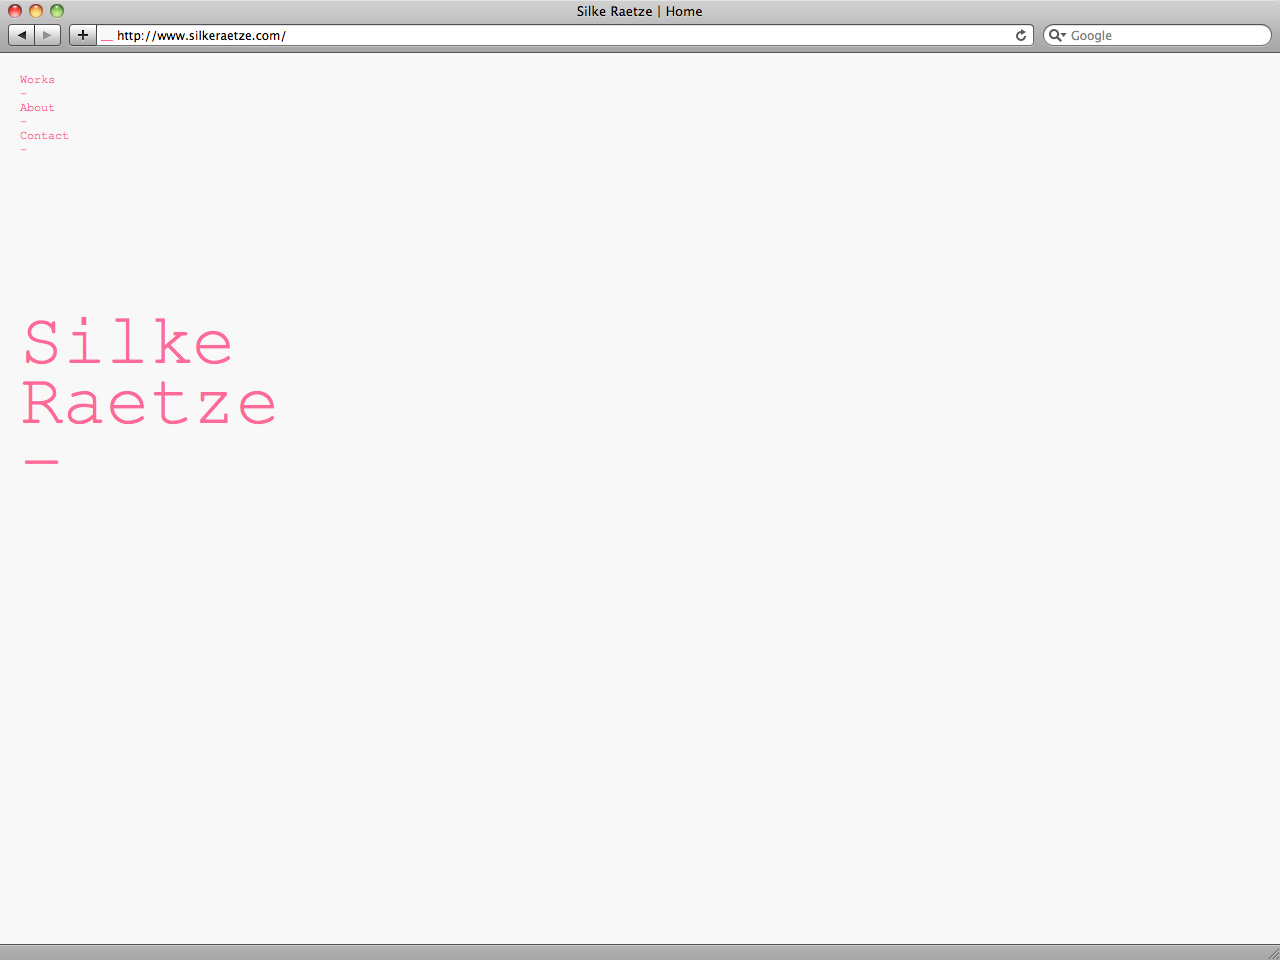Grab the window resize corner handle
Screen dimensions: 1280x960
[x=1272, y=952]
